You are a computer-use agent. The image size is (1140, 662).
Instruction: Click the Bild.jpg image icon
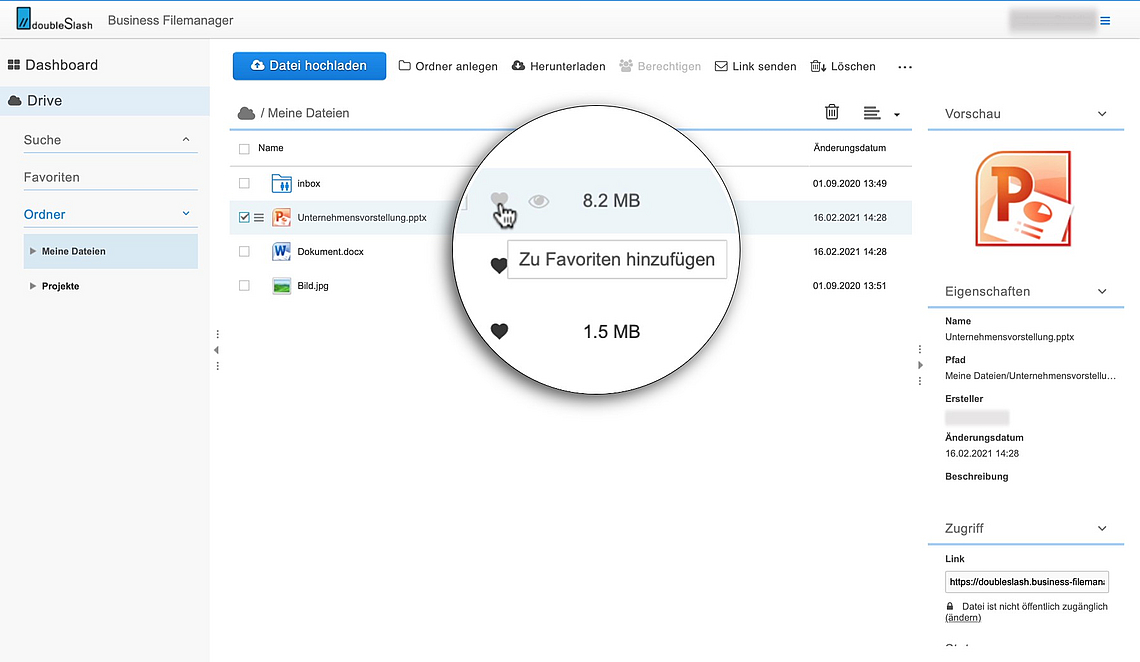(x=281, y=286)
